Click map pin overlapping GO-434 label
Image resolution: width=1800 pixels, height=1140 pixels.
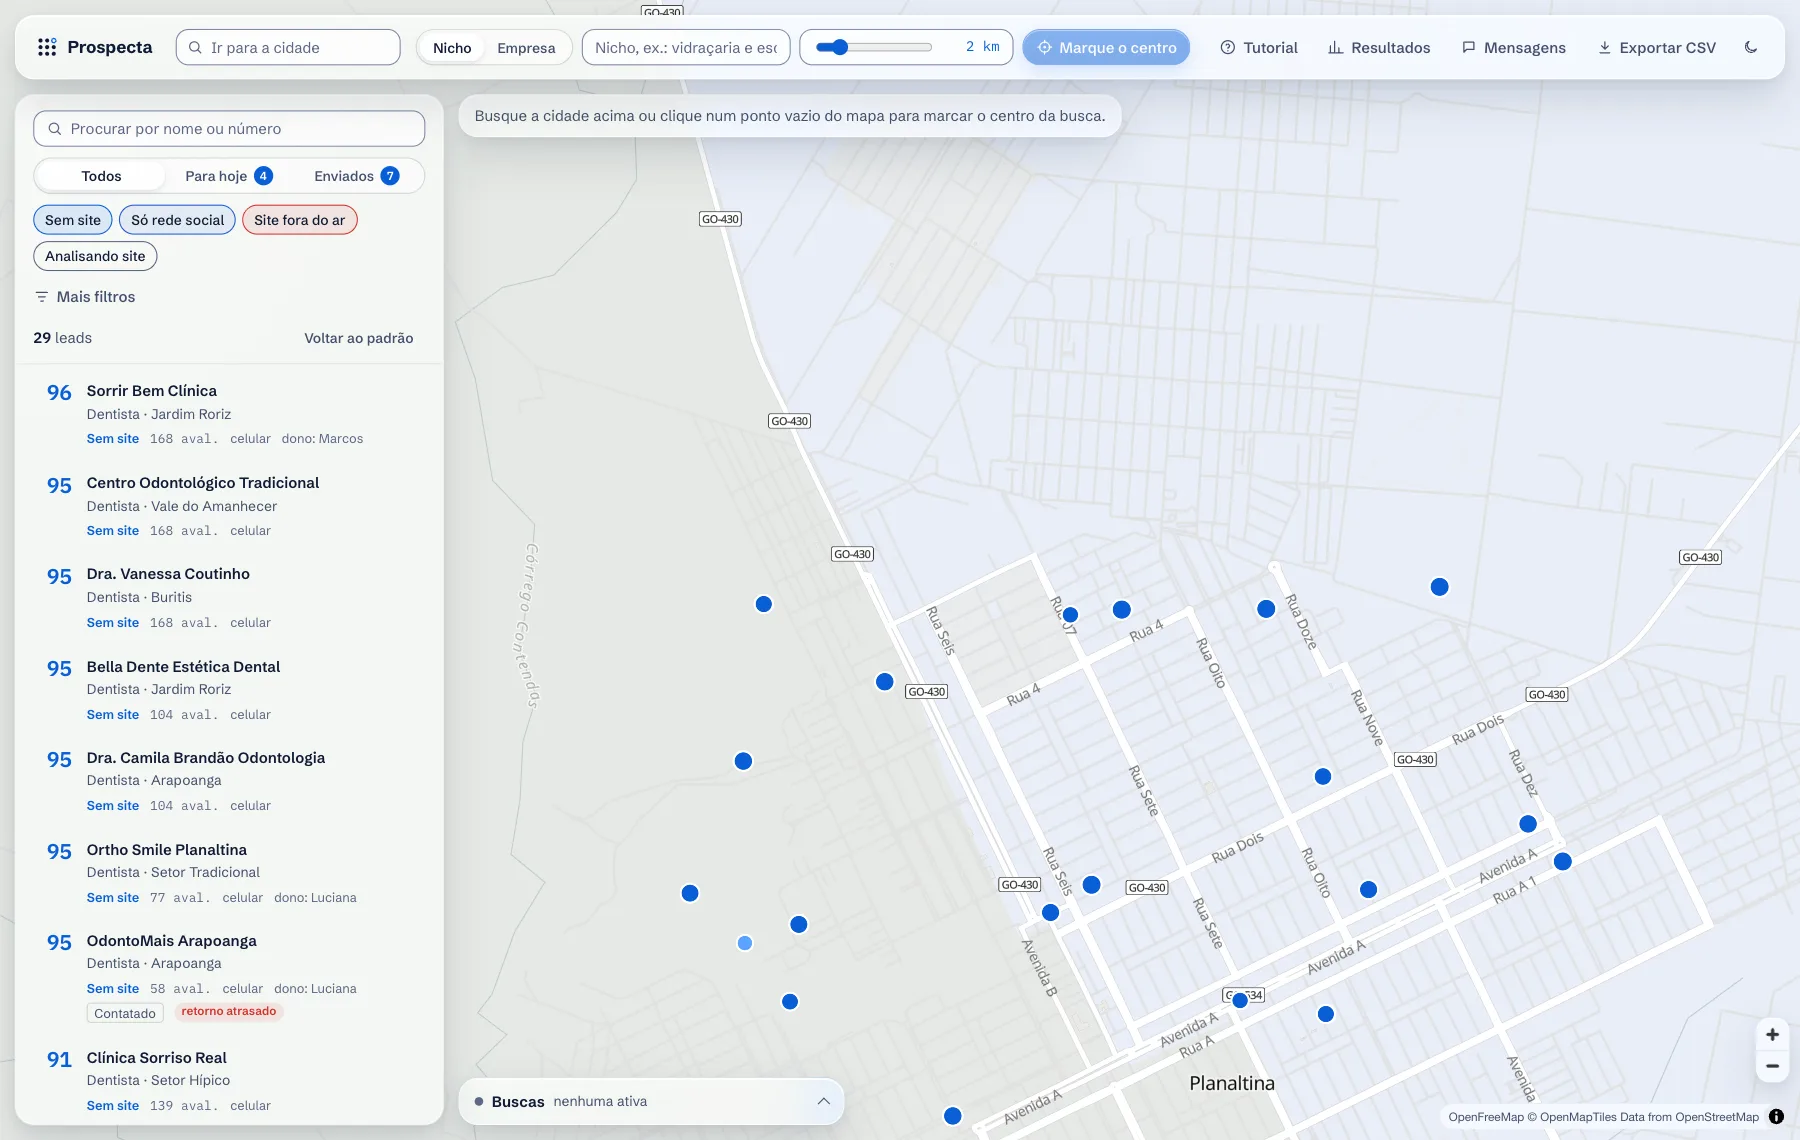coord(1240,1000)
